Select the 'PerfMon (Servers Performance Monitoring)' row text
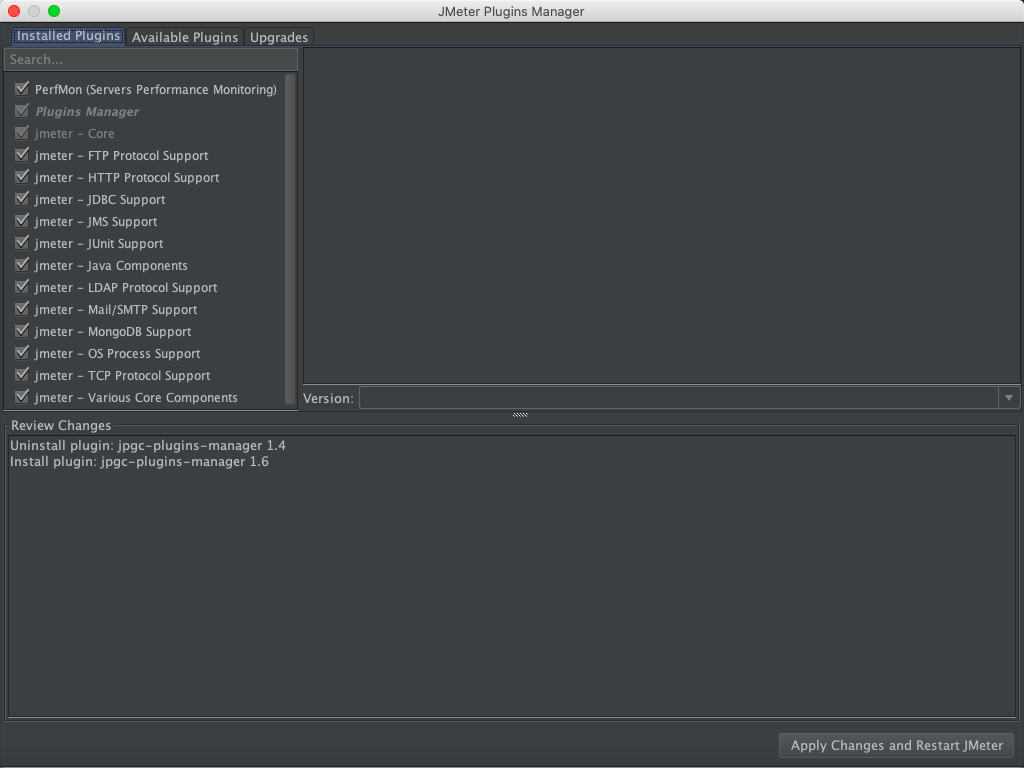1024x768 pixels. (155, 89)
